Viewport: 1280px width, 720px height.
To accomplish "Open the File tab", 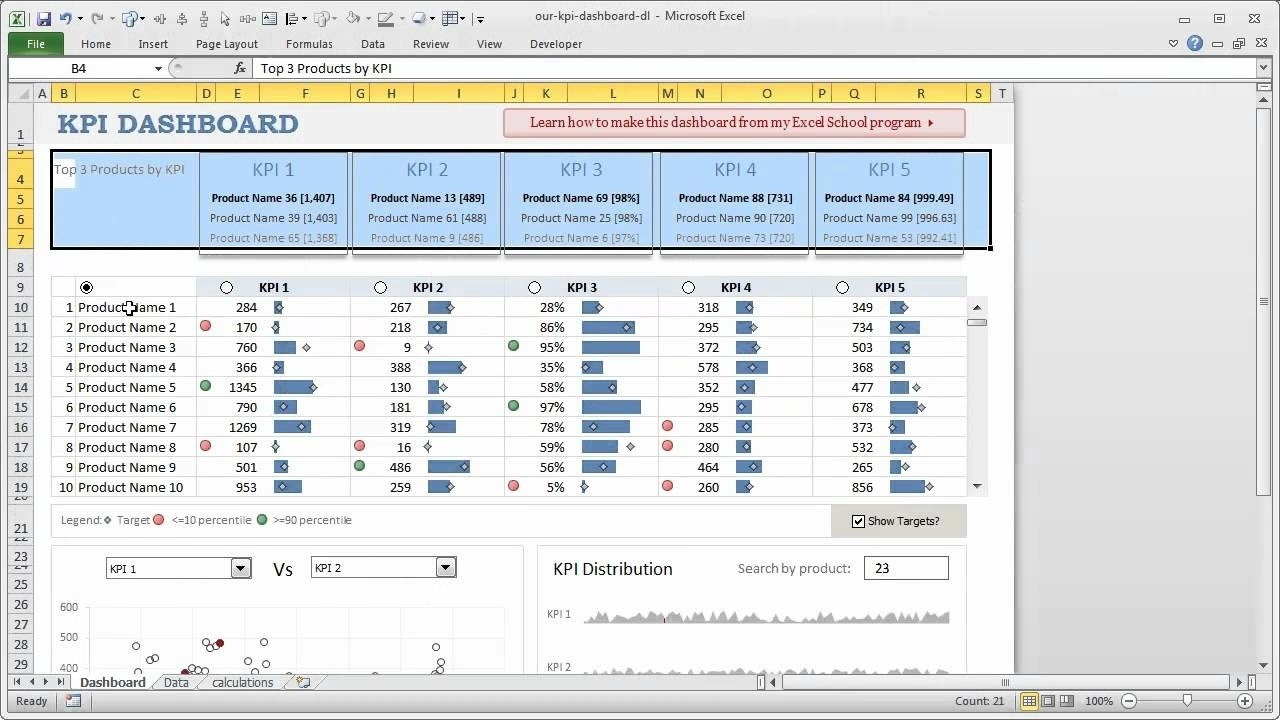I will click(x=36, y=44).
